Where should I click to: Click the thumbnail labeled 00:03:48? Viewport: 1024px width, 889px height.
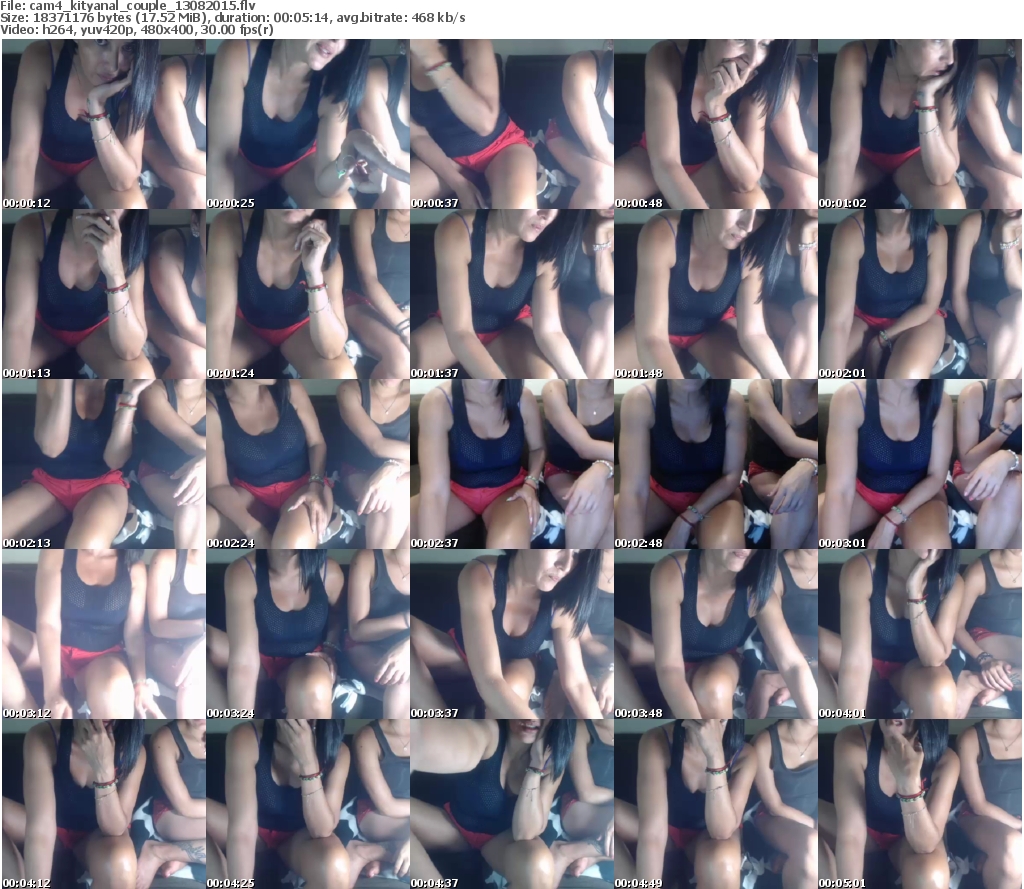(x=716, y=634)
